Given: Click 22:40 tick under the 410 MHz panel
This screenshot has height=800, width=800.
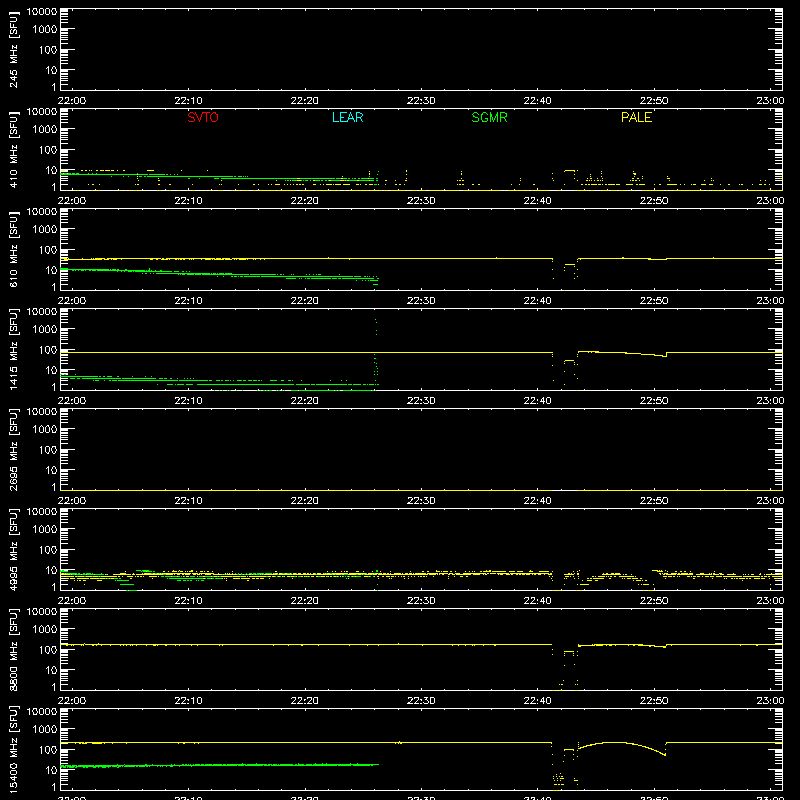Looking at the screenshot, I should 537,201.
